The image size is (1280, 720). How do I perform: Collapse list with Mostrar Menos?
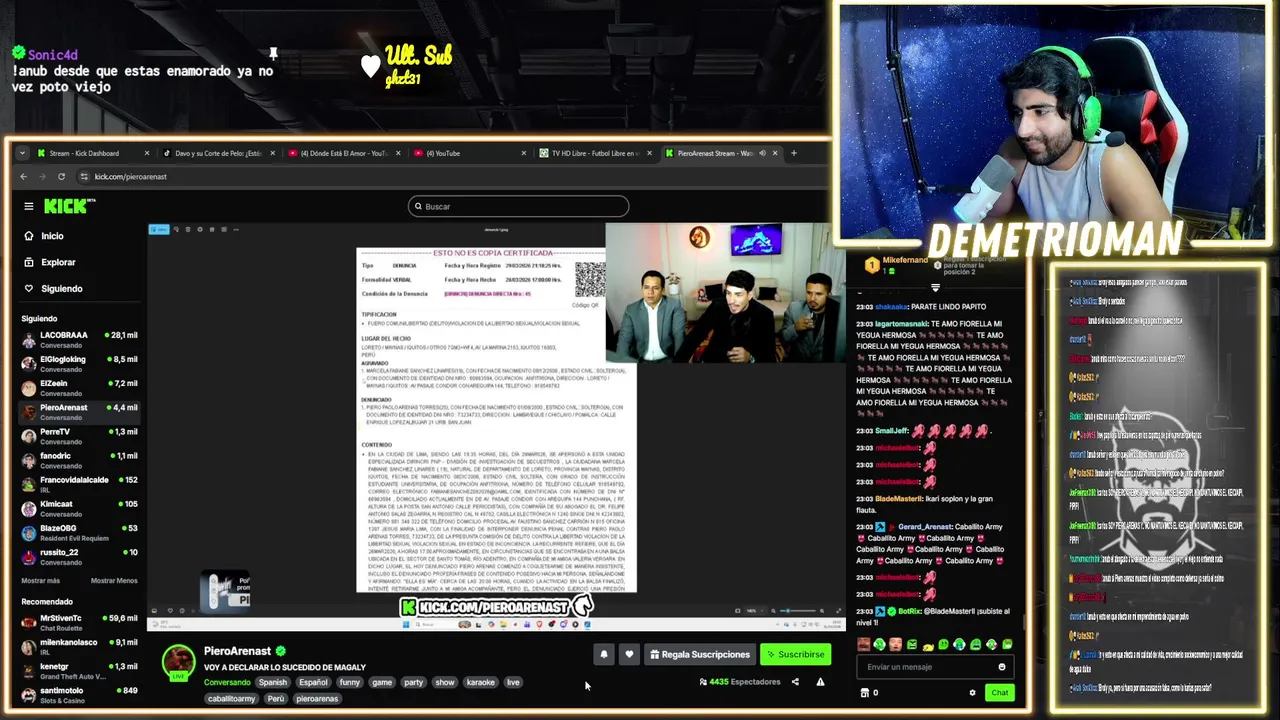[x=114, y=580]
